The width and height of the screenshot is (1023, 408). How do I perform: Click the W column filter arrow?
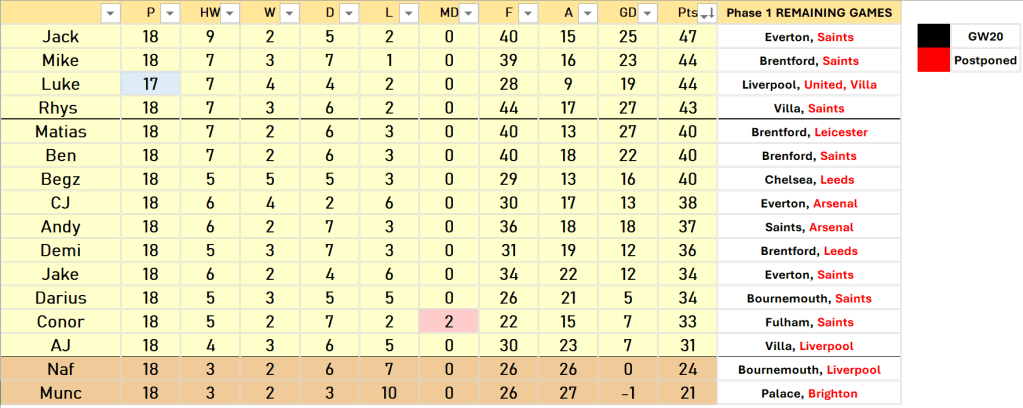click(x=290, y=13)
